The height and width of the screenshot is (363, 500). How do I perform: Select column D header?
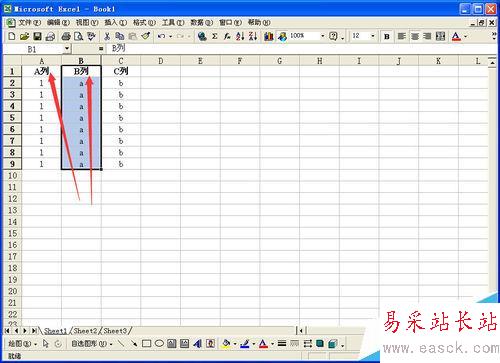coord(161,61)
